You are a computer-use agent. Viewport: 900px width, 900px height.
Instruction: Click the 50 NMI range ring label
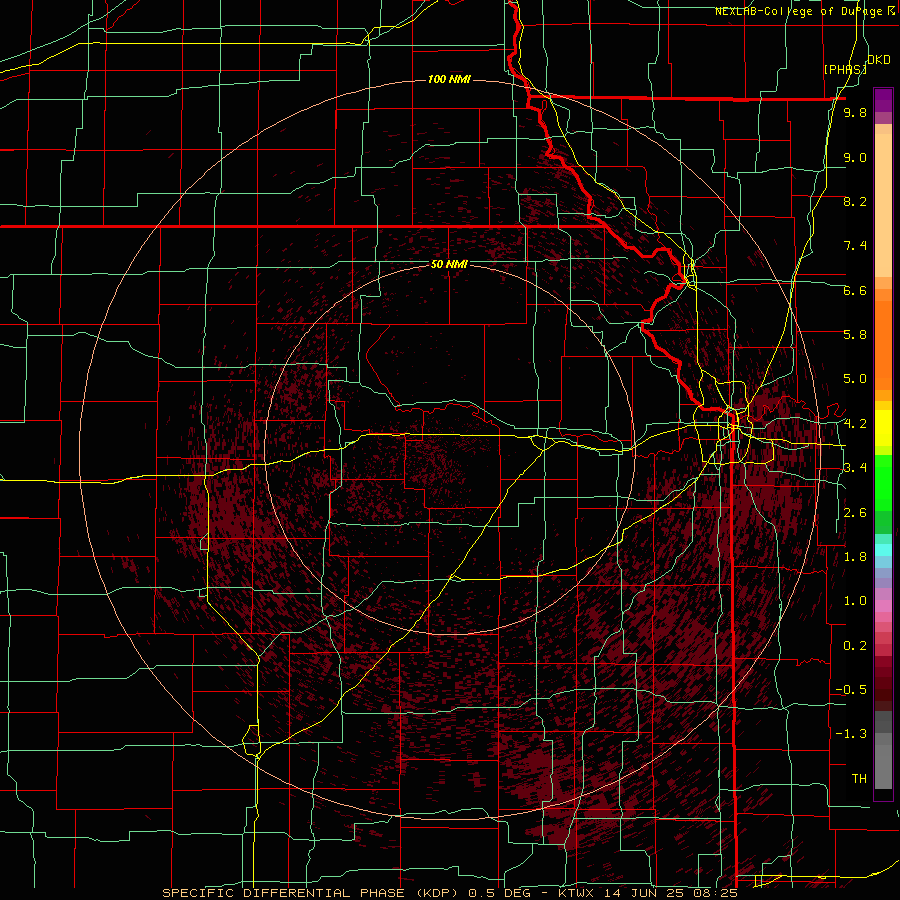coord(449,264)
